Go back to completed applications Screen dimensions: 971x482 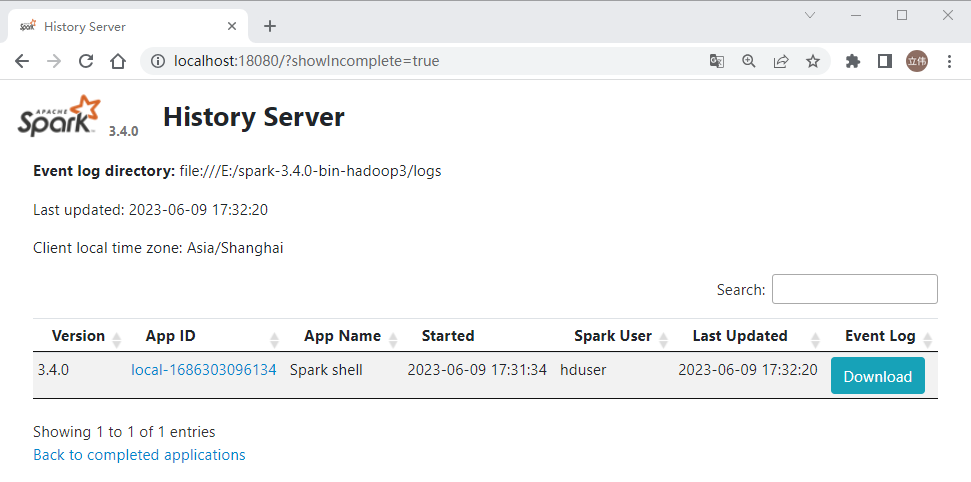coord(139,455)
